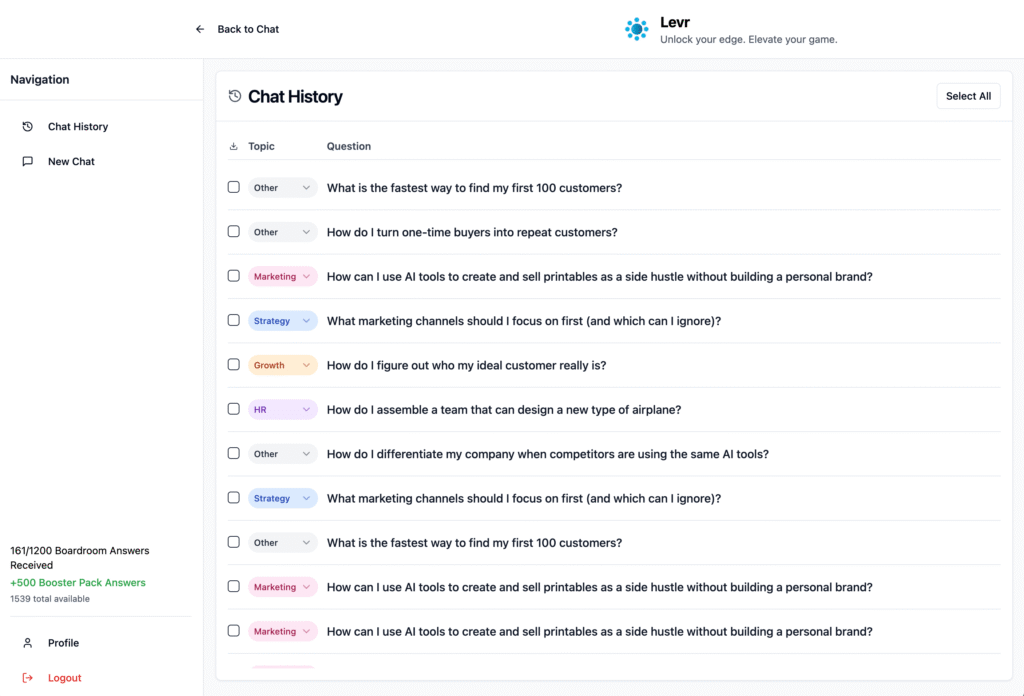The width and height of the screenshot is (1024, 696).
Task: Expand the HR topic dropdown
Action: coord(282,409)
